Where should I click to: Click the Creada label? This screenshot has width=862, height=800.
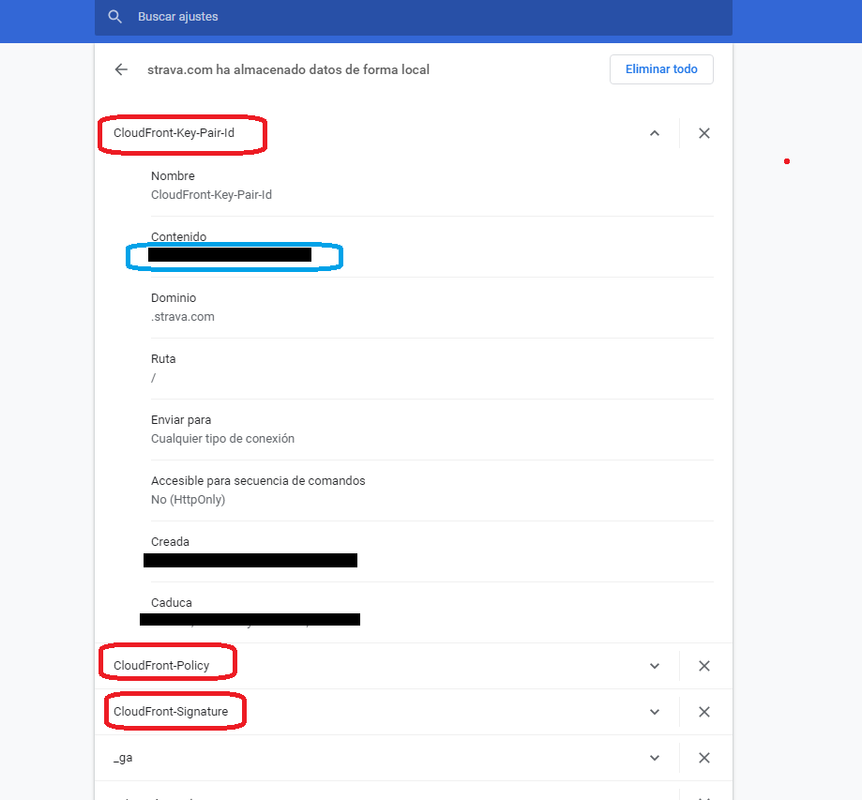(x=170, y=542)
